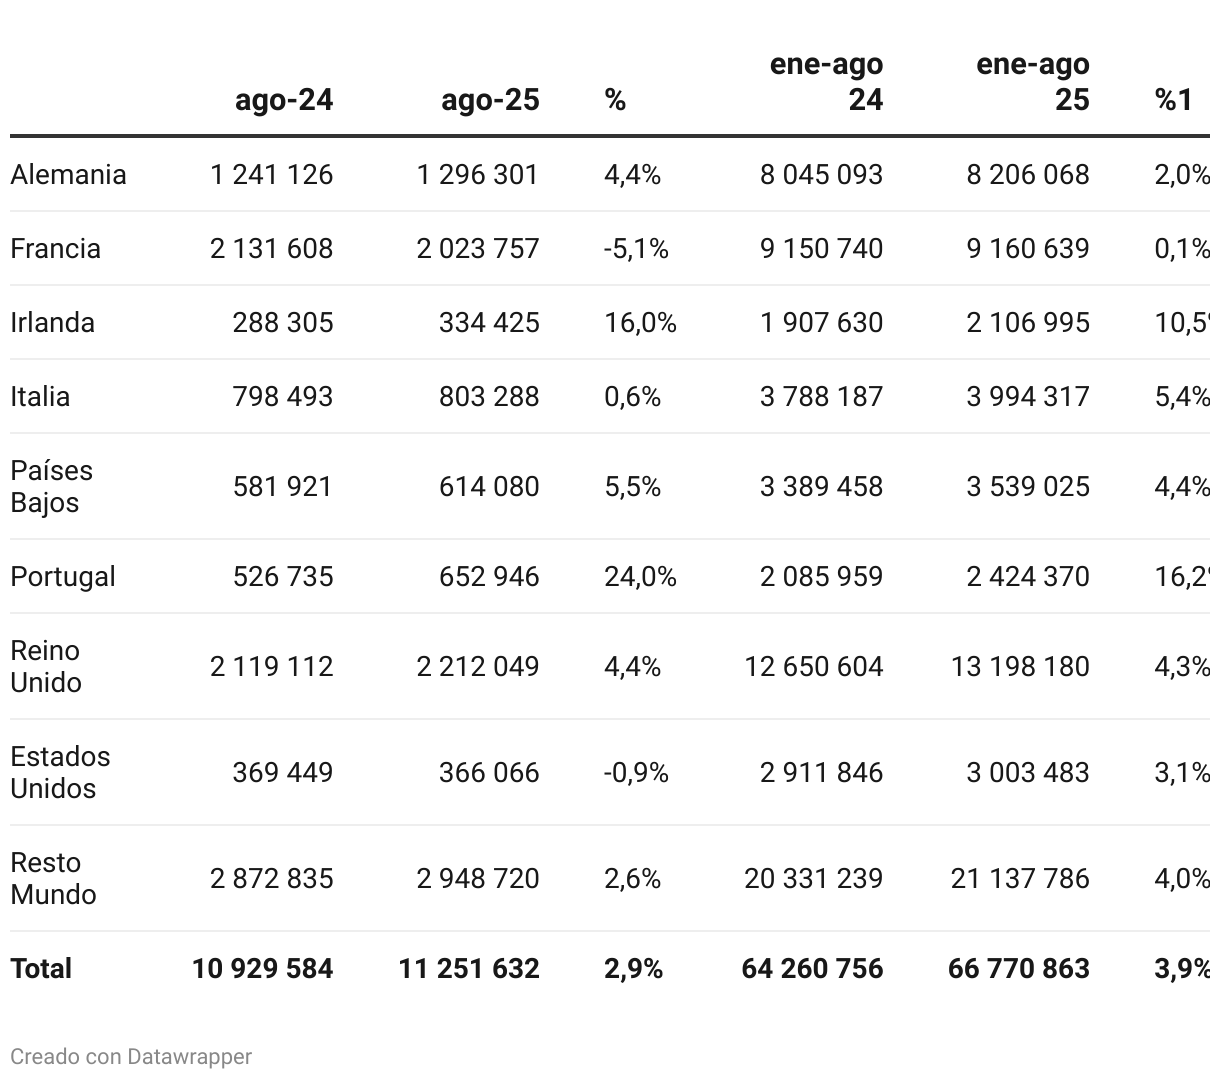Select the Reino Unido row label

pos(46,667)
